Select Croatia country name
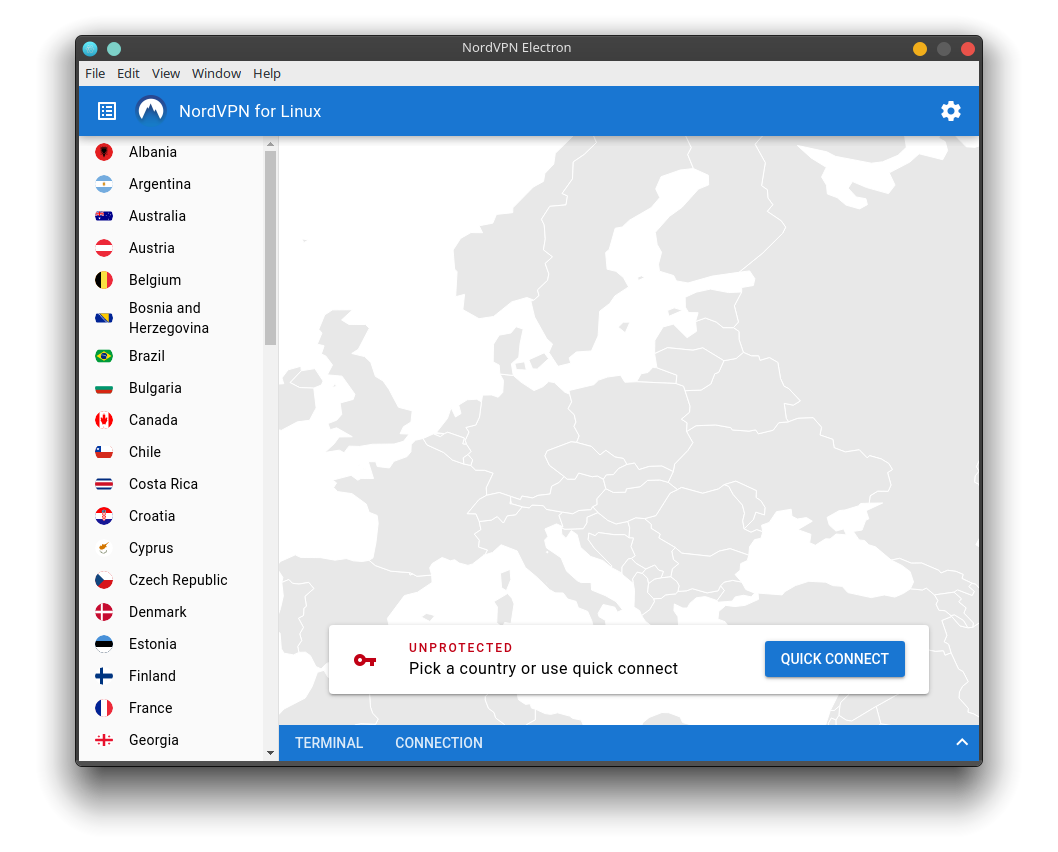The image size is (1058, 852). [x=152, y=516]
